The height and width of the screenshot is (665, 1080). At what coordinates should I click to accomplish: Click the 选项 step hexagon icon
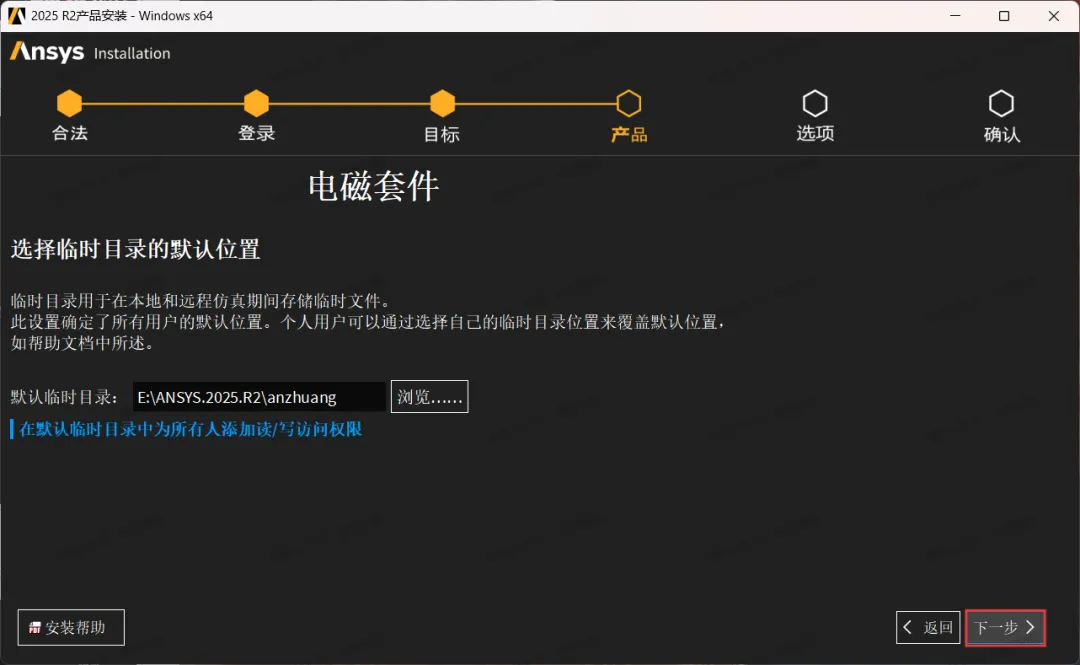[815, 103]
